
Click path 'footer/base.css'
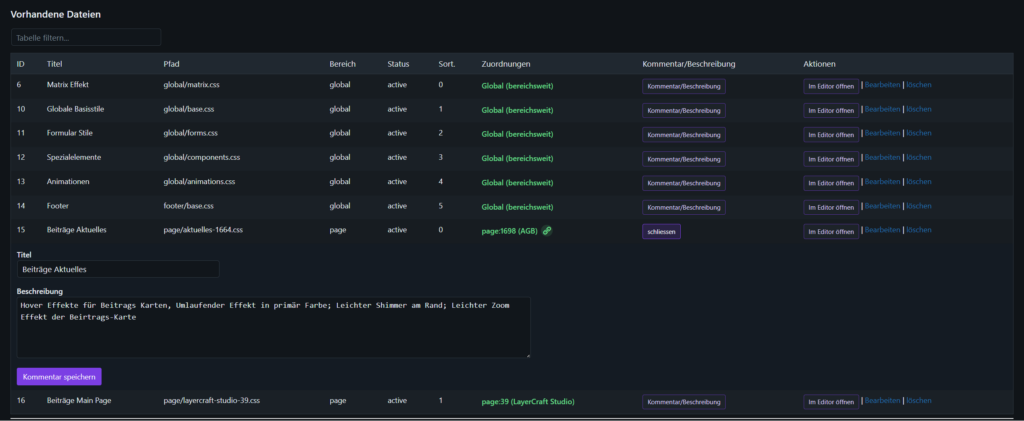pyautogui.click(x=187, y=206)
